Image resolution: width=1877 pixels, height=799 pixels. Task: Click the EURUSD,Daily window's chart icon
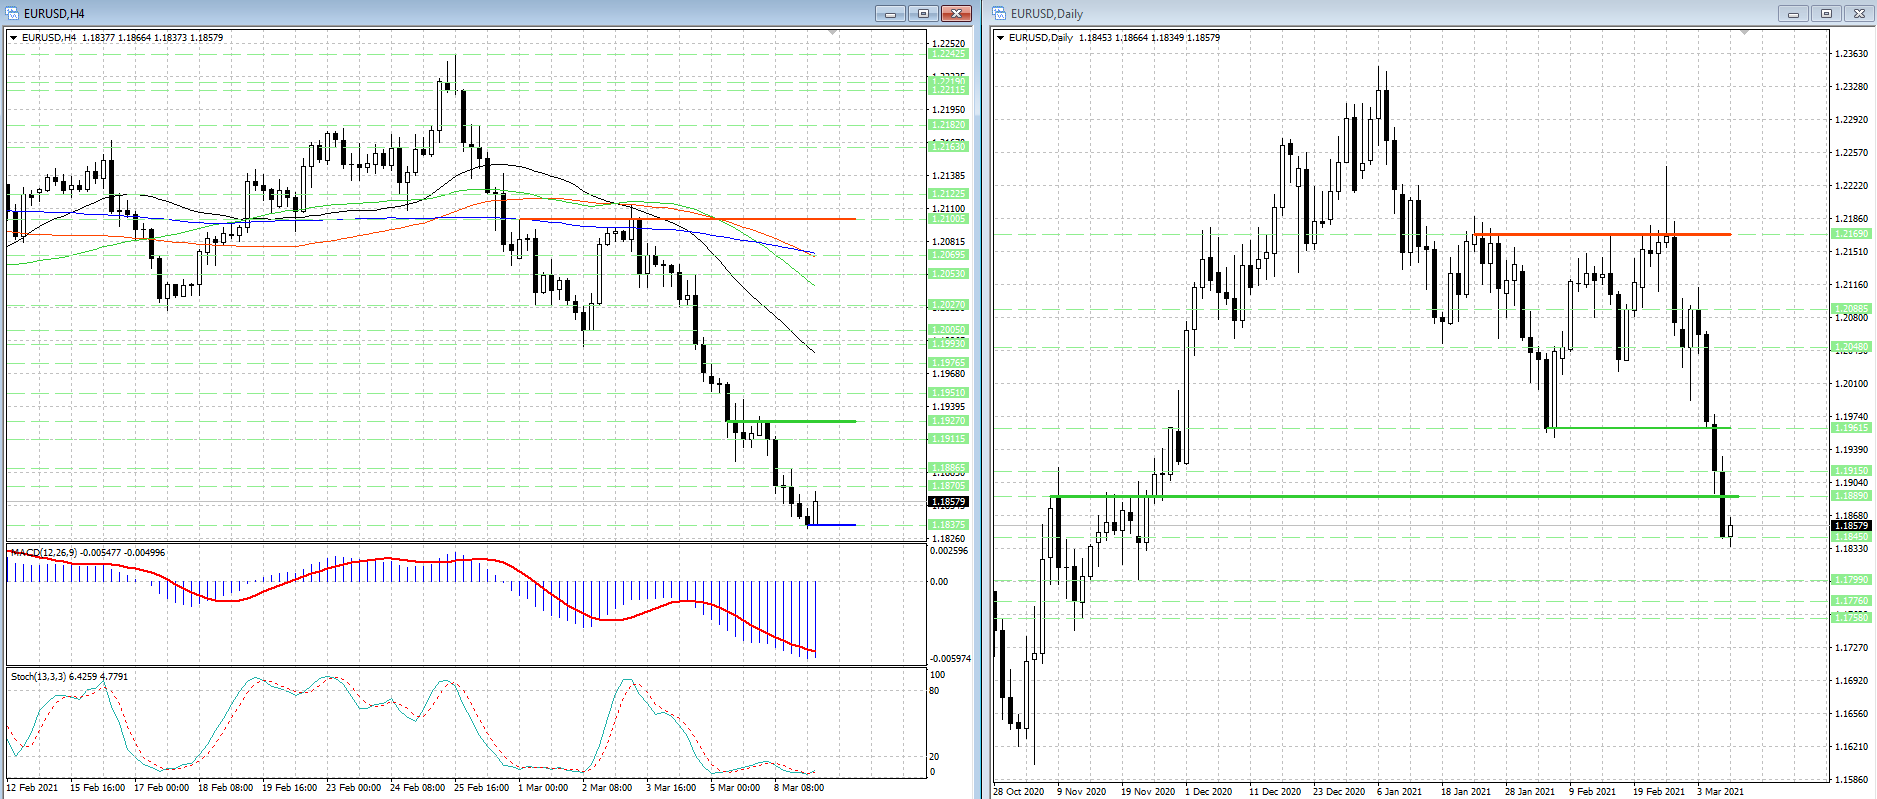1000,13
